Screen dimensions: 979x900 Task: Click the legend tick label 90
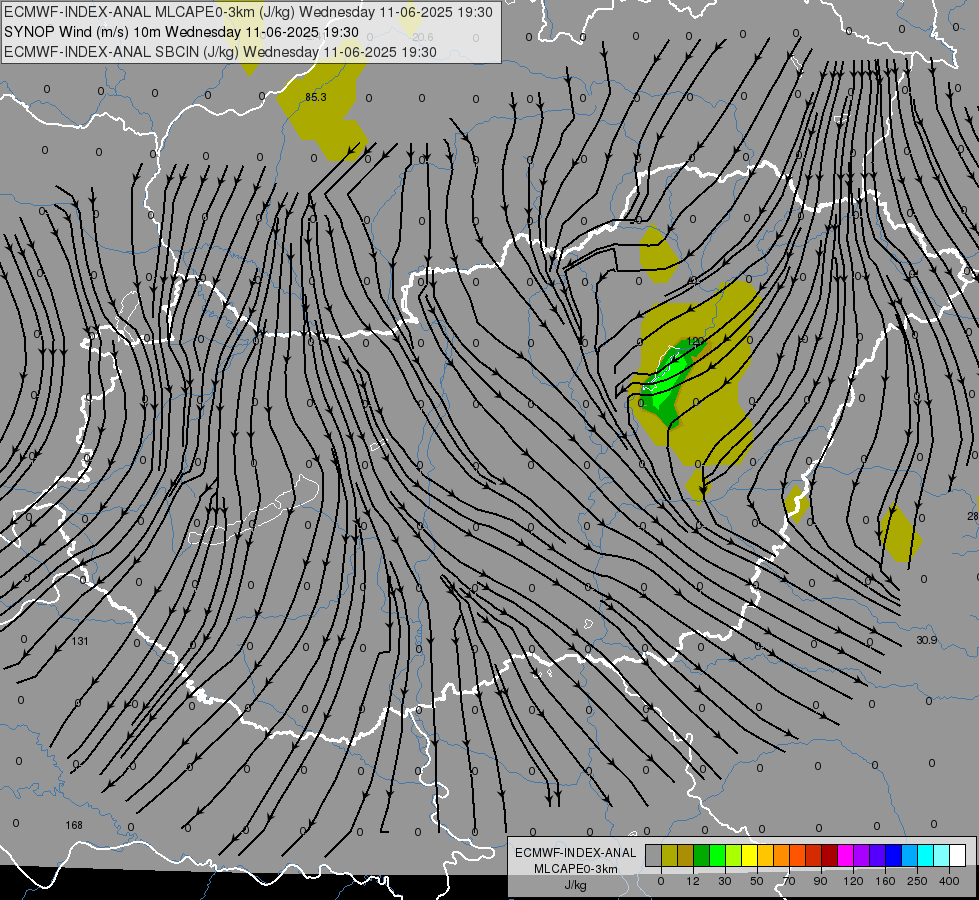820,881
